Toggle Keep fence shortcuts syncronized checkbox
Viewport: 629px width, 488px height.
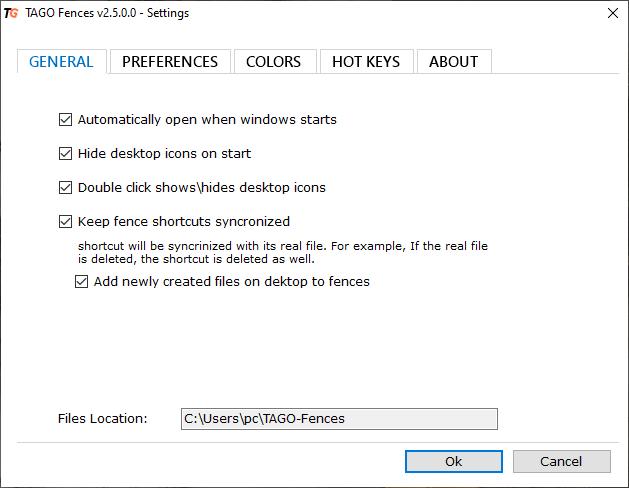[65, 221]
